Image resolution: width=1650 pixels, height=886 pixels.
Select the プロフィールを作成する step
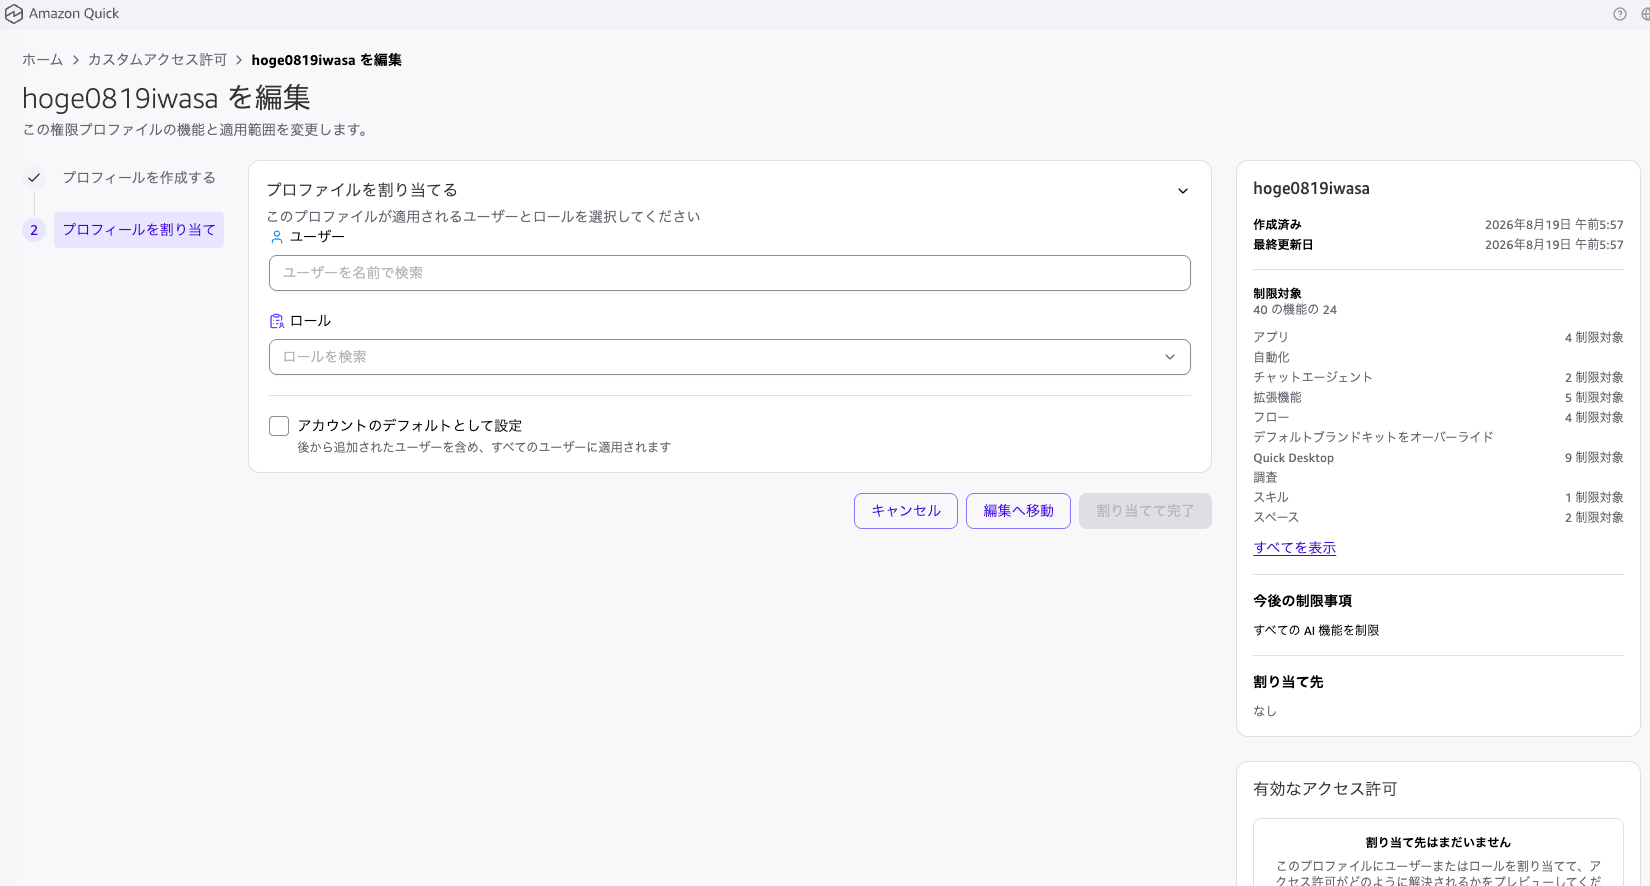[x=139, y=178]
